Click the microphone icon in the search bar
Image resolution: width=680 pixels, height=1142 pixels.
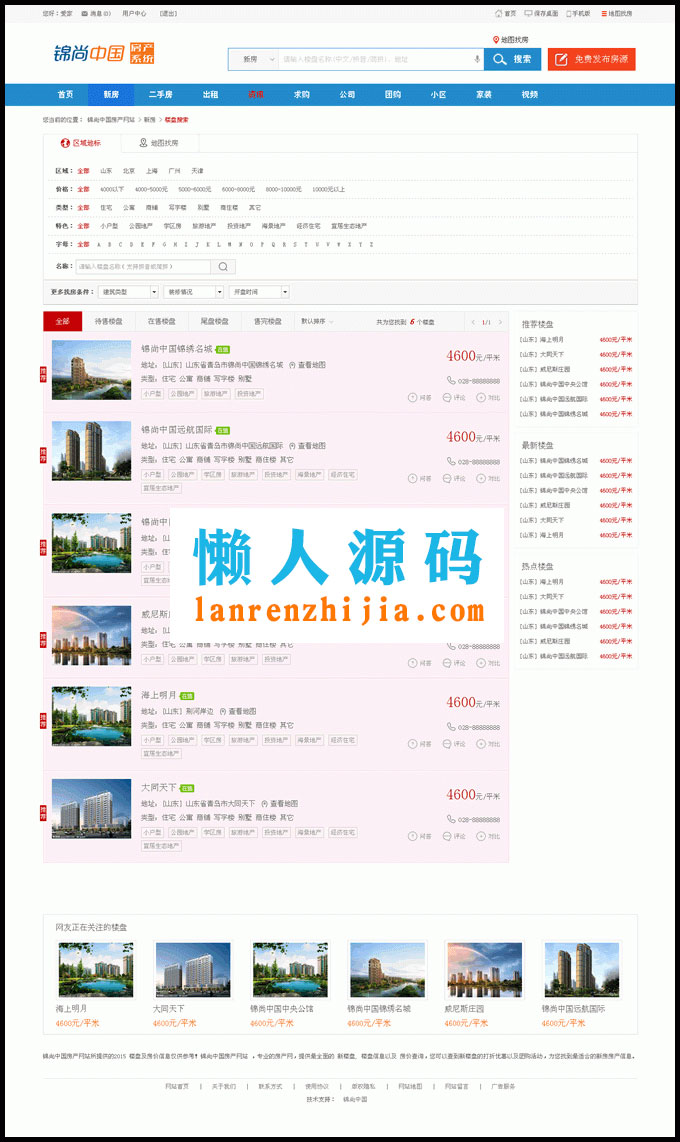477,59
